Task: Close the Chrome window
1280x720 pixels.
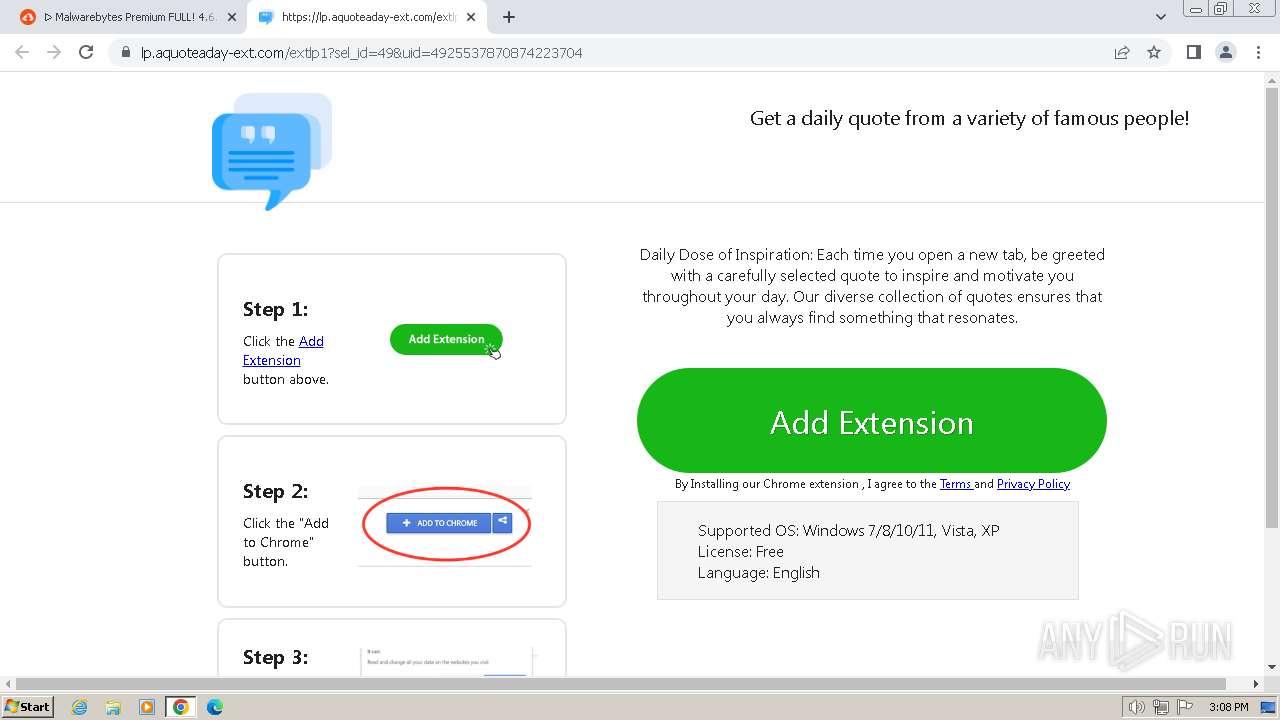Action: pyautogui.click(x=1254, y=9)
